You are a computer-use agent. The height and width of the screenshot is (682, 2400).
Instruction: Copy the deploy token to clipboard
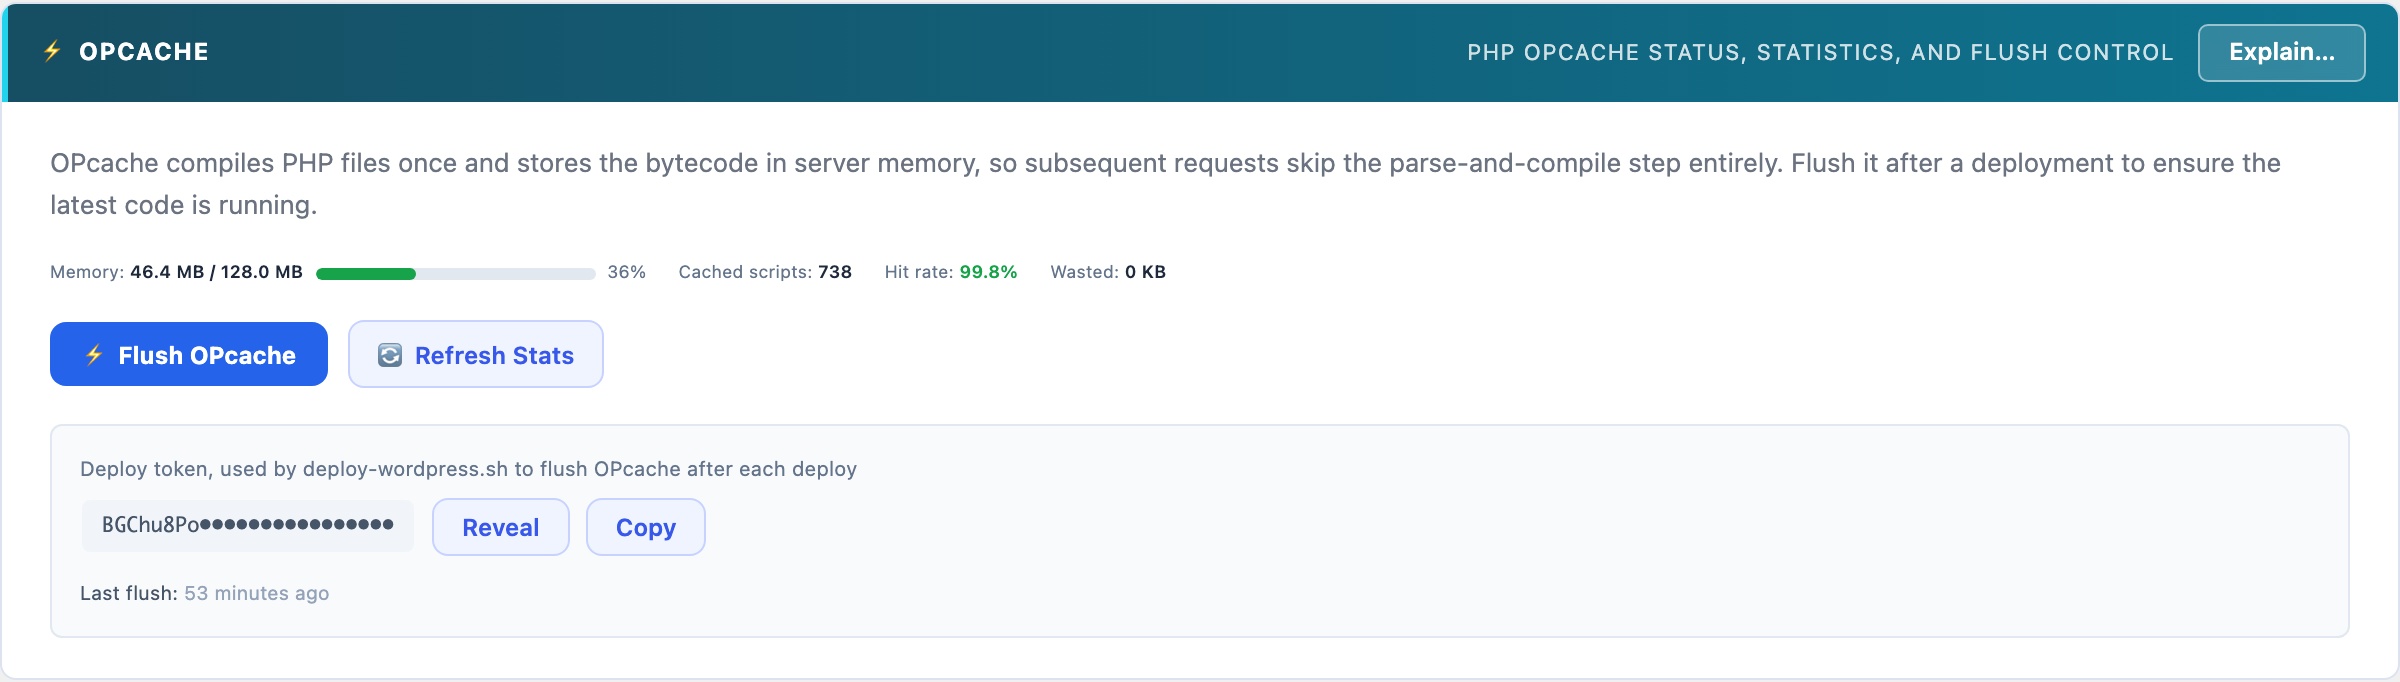pos(646,527)
